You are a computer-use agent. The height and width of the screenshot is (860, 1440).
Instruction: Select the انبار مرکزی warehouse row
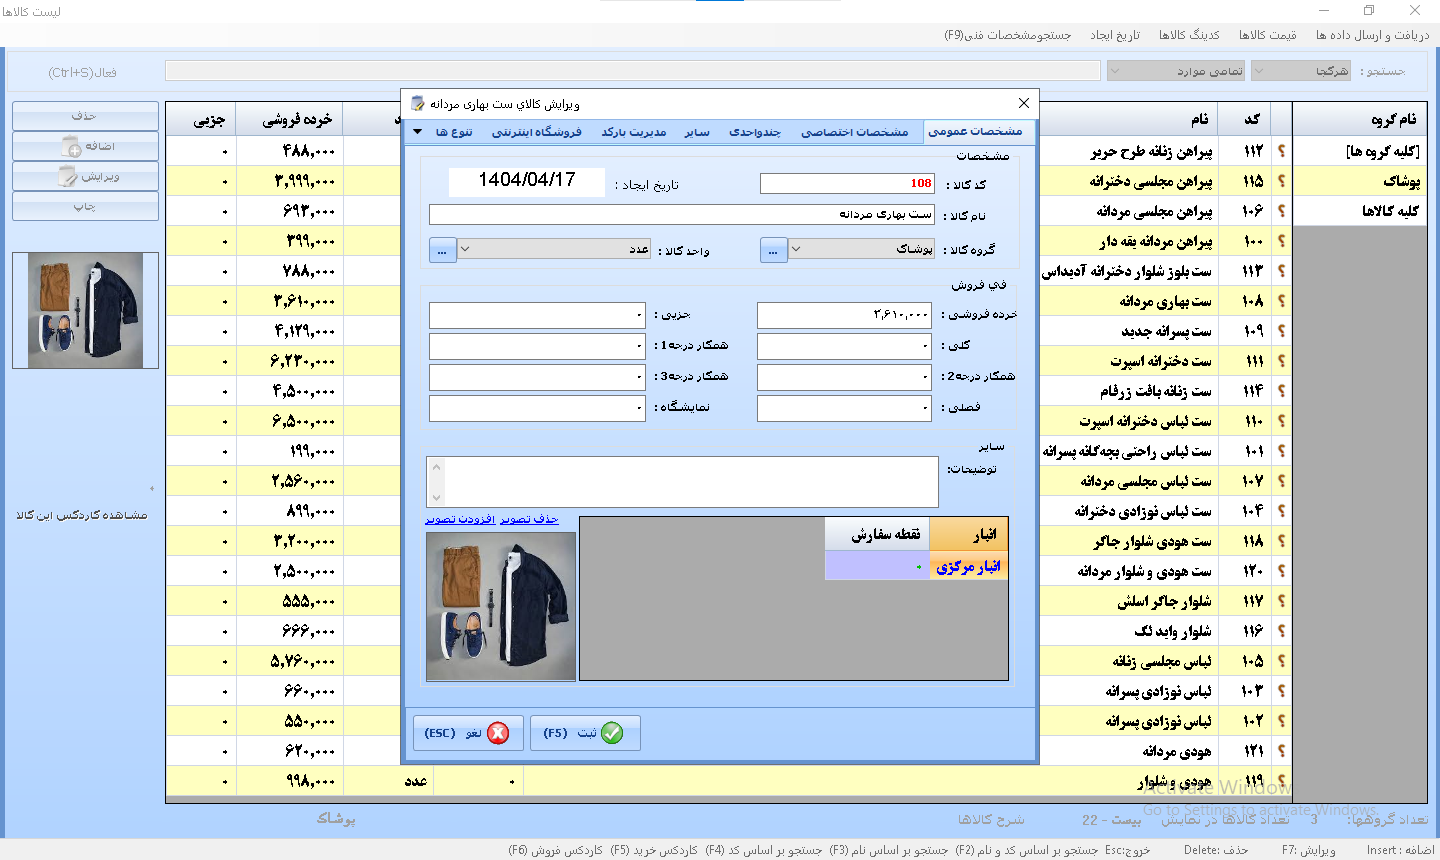click(967, 567)
